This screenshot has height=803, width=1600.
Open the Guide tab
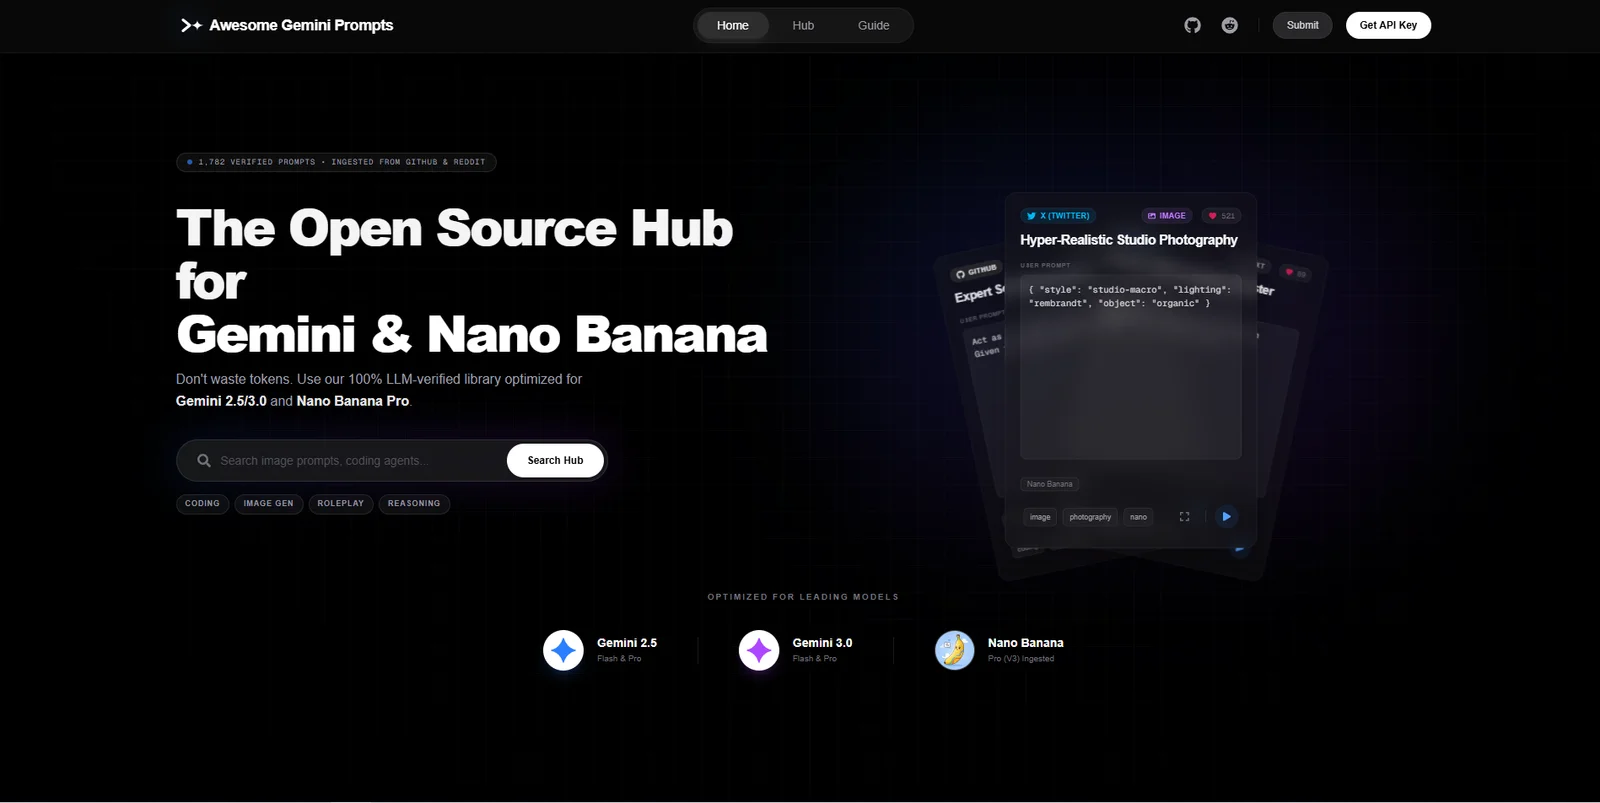(873, 25)
